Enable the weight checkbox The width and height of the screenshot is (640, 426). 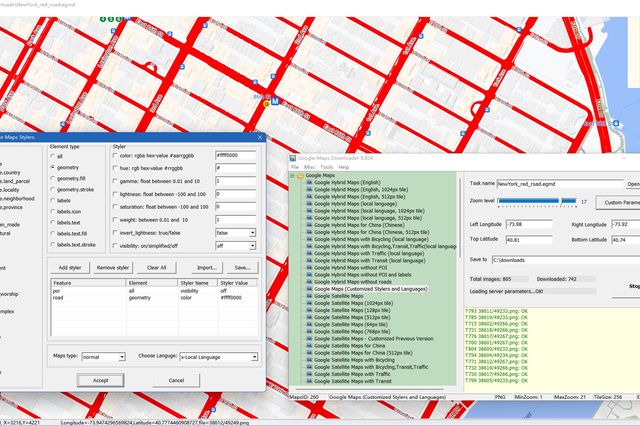(115, 220)
